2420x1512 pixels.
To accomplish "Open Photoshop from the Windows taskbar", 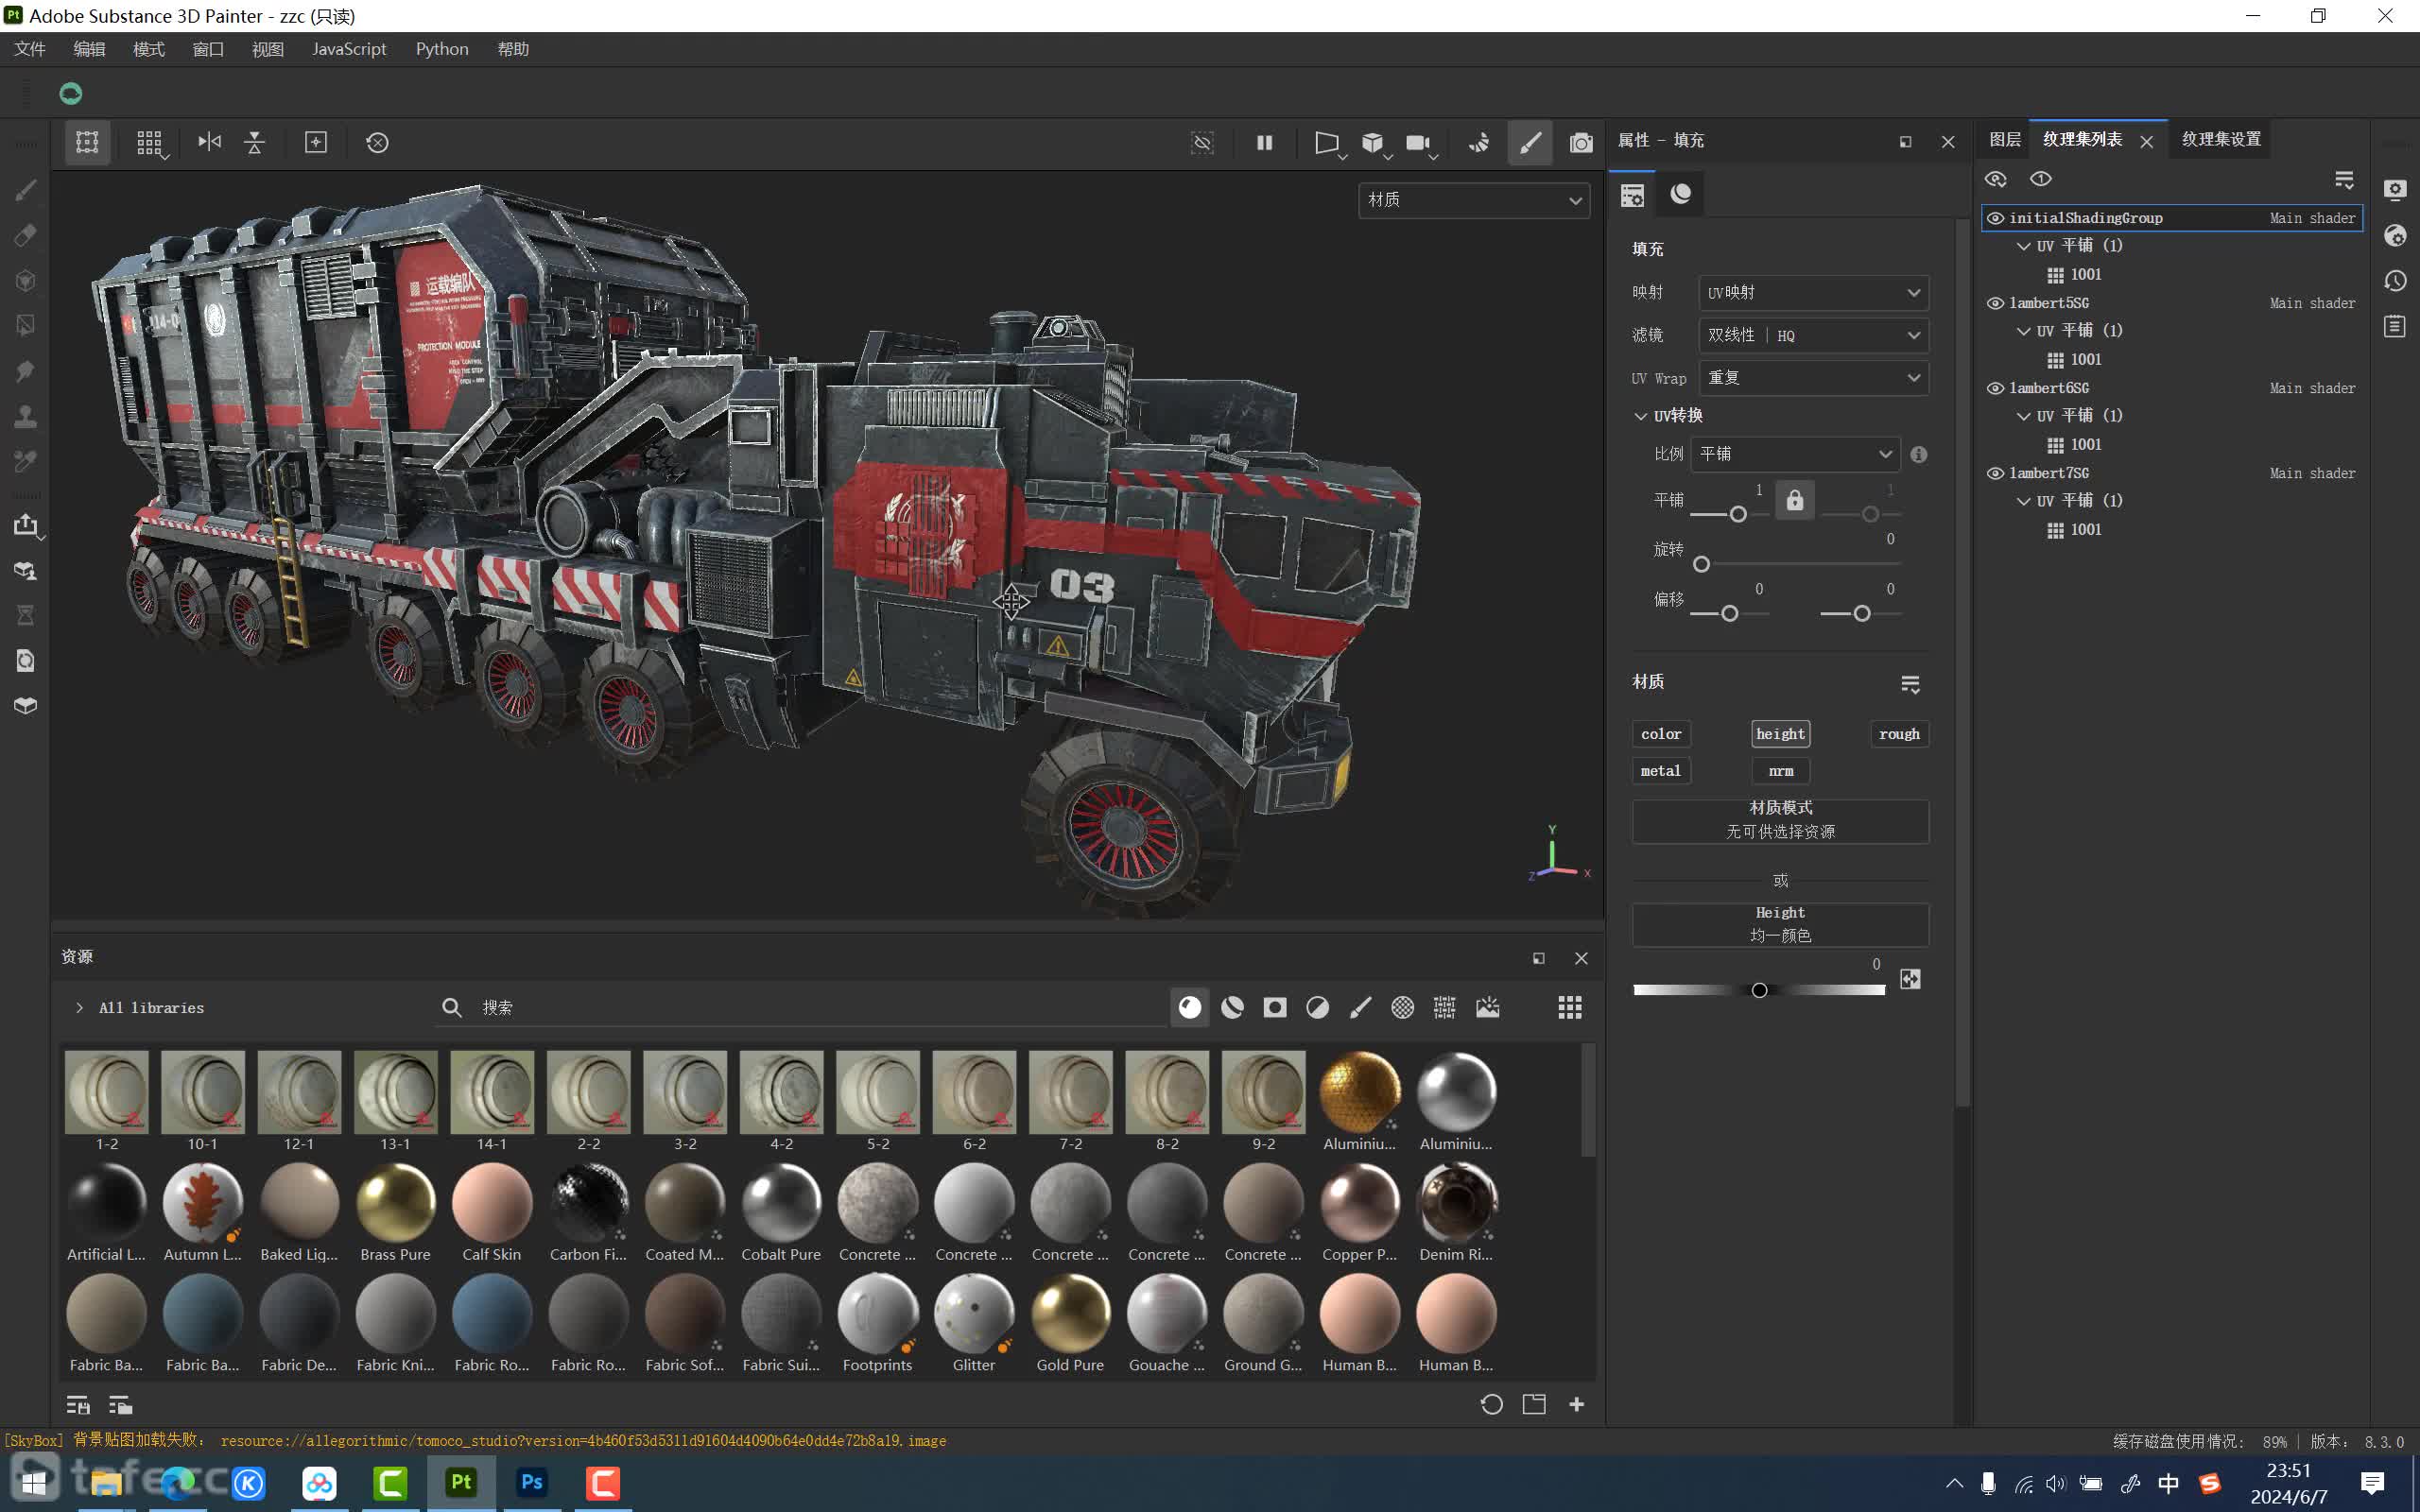I will click(x=532, y=1482).
